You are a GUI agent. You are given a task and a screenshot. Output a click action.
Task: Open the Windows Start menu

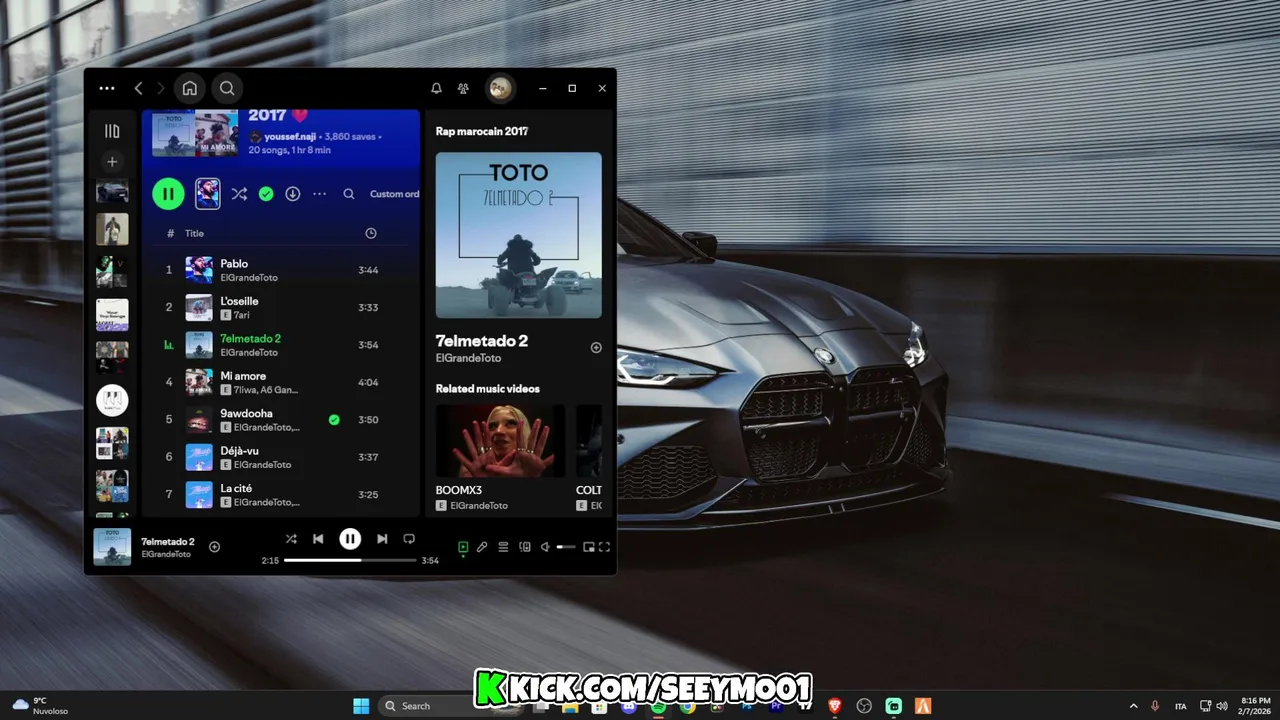point(361,706)
